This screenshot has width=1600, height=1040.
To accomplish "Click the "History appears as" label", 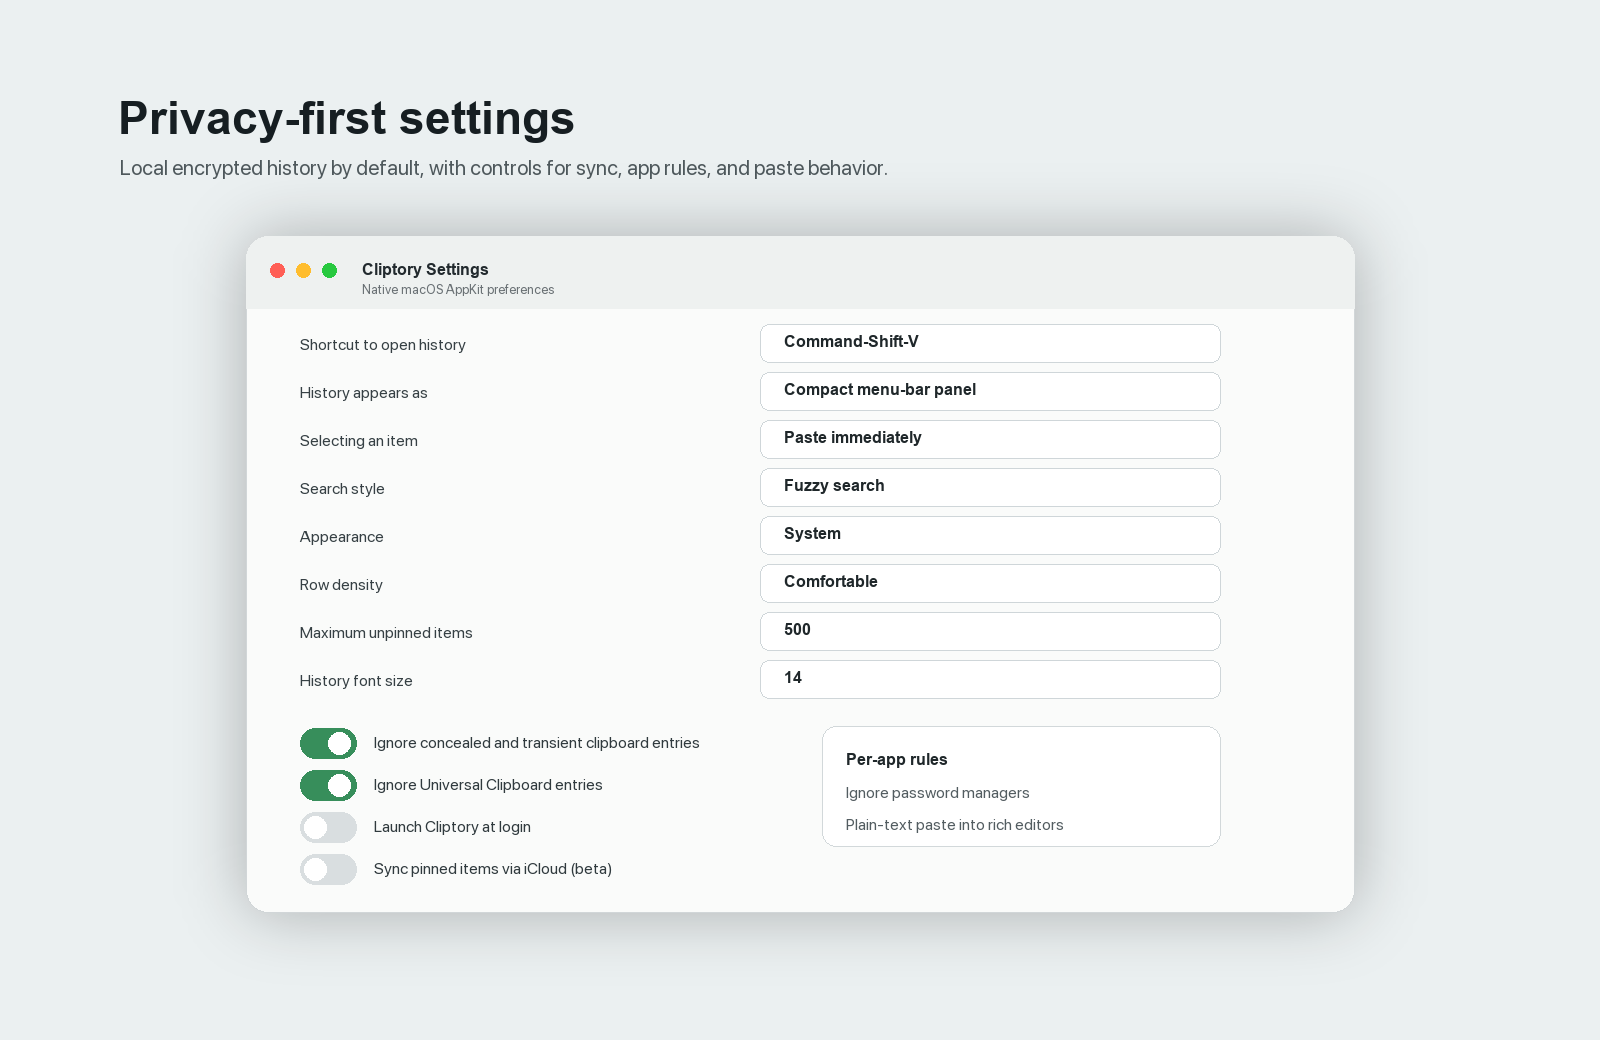I will click(364, 393).
